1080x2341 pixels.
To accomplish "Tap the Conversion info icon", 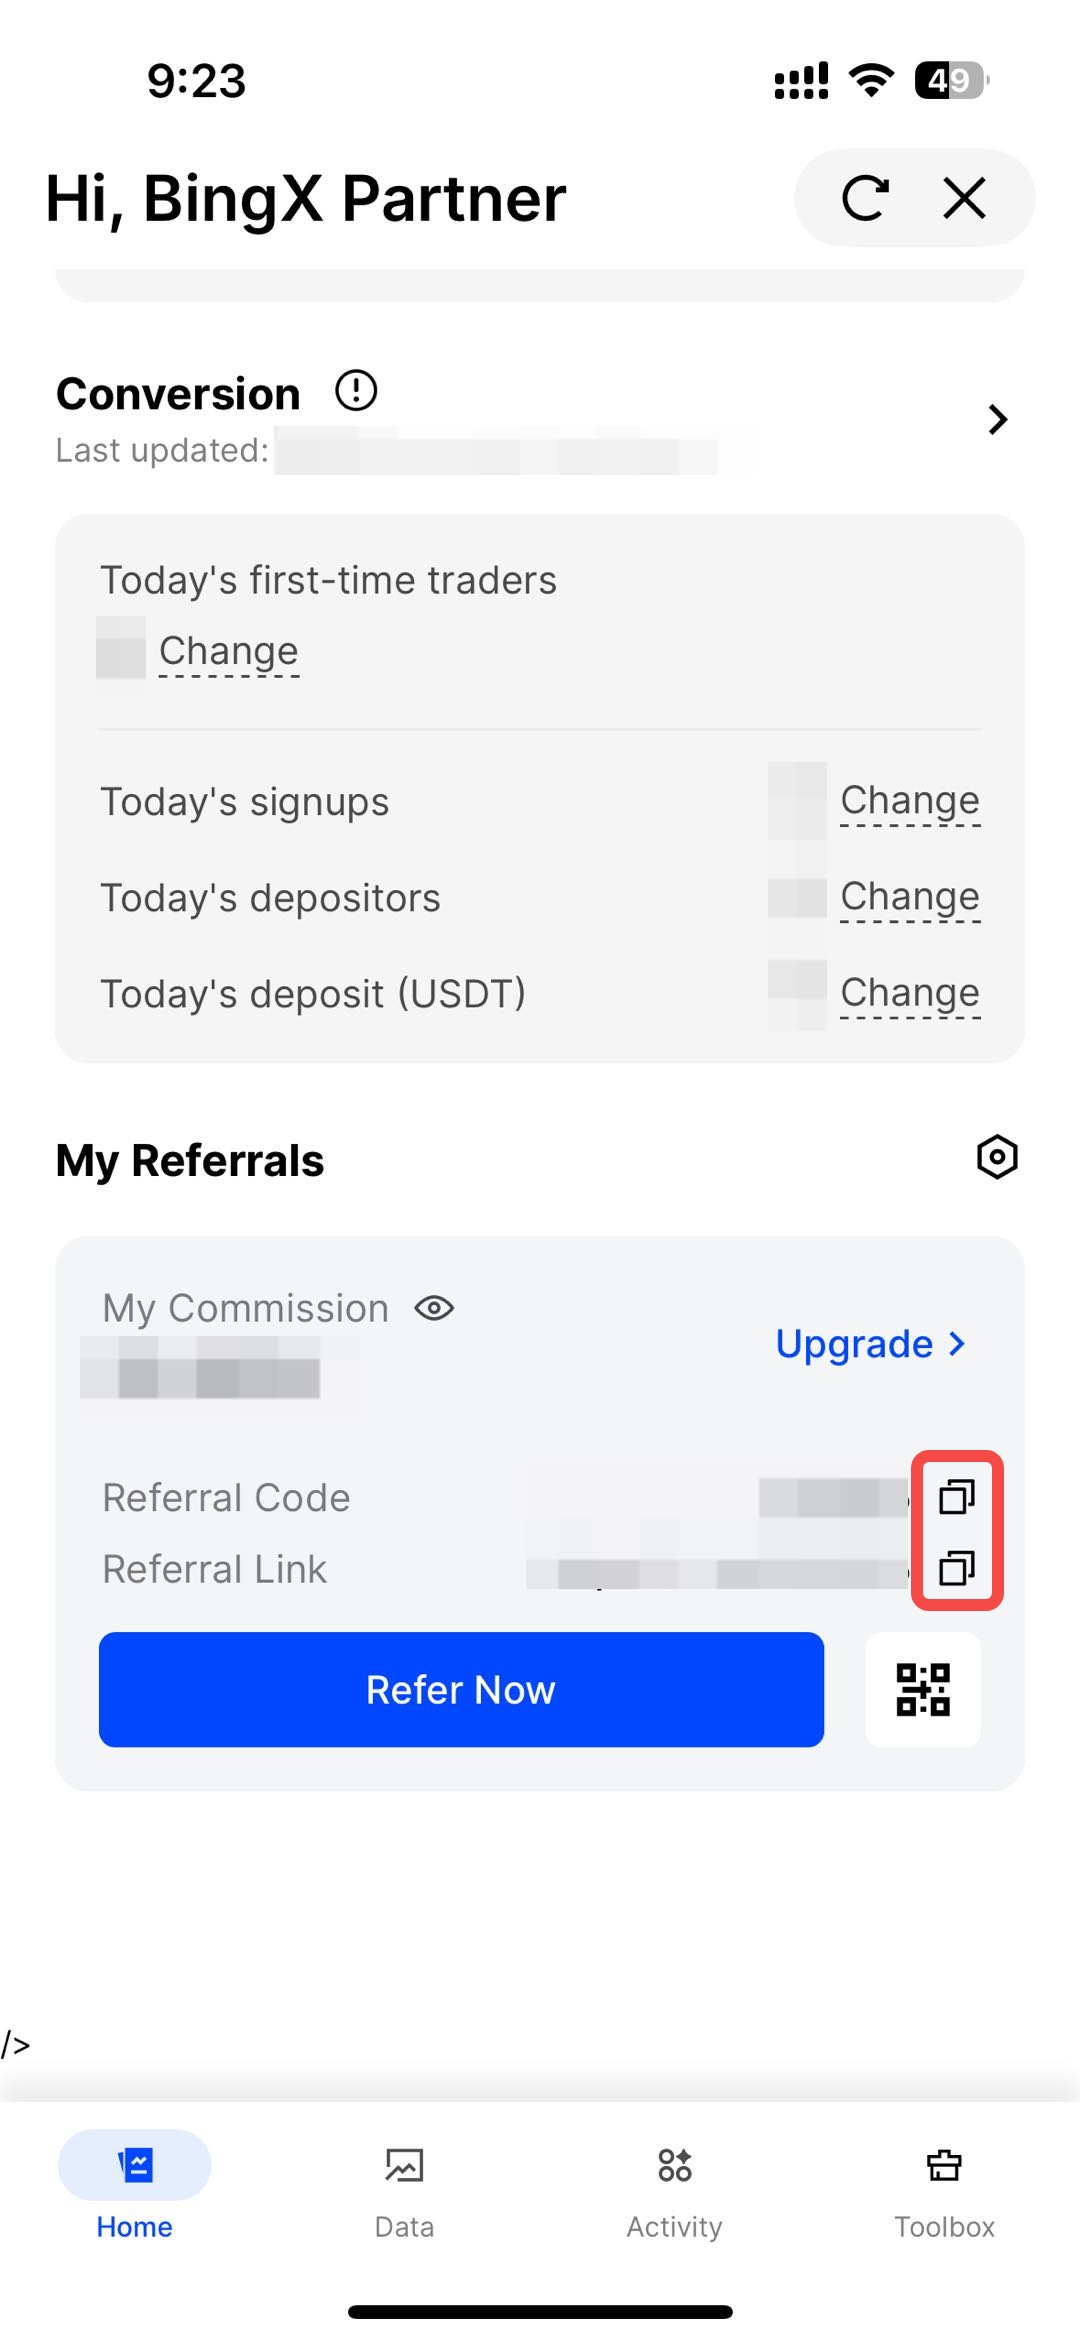I will (x=356, y=391).
